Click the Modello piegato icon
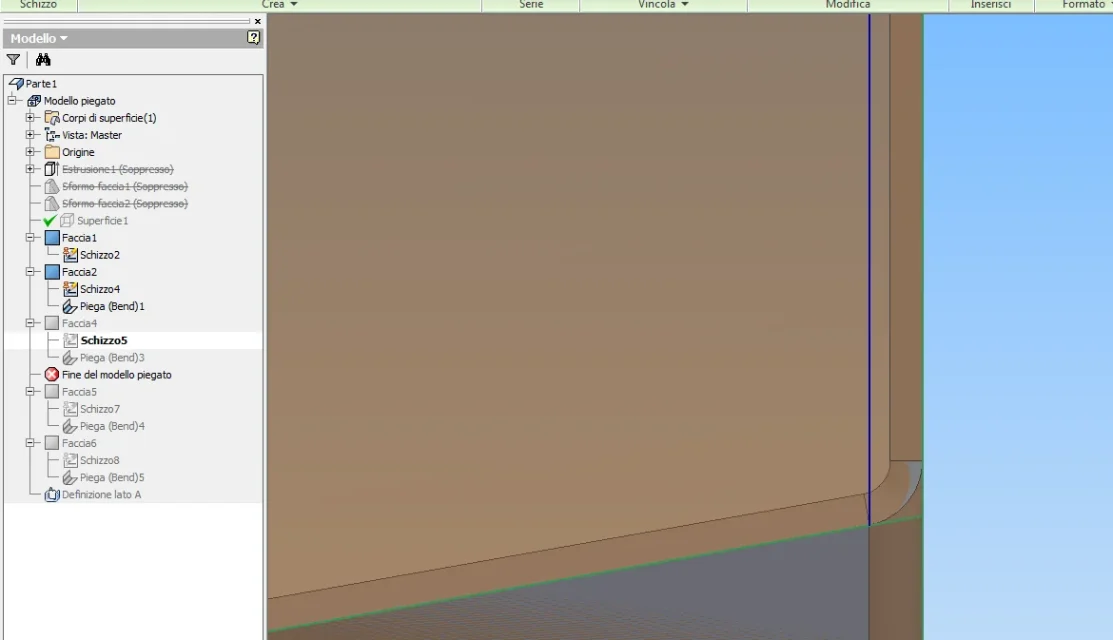Screen dimensions: 1113x640 point(34,101)
